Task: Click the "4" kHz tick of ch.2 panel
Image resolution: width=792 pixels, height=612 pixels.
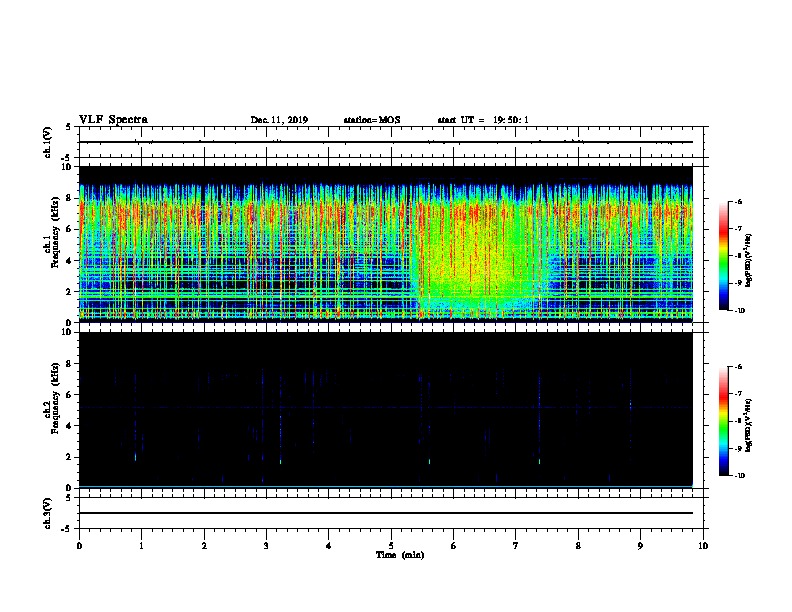Action: click(70, 426)
